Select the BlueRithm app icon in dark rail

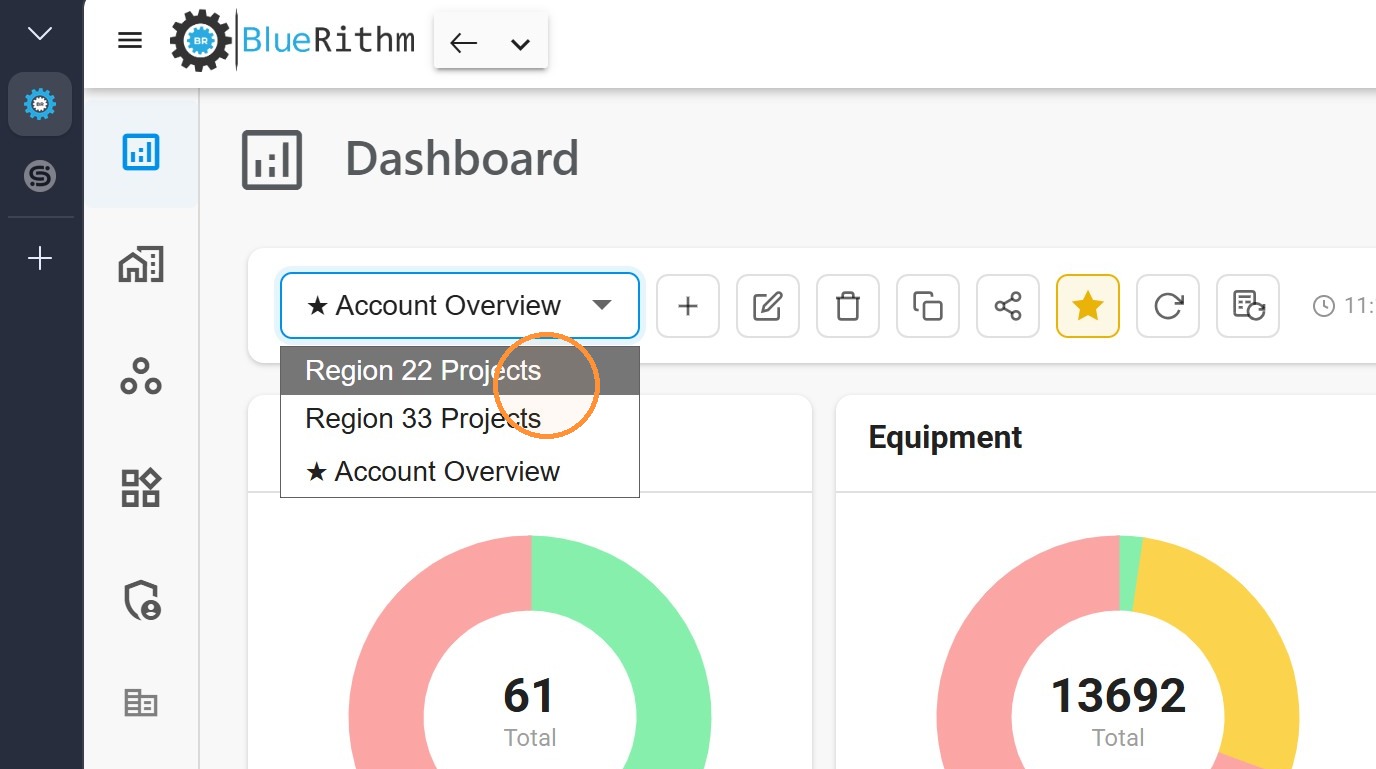click(x=40, y=104)
